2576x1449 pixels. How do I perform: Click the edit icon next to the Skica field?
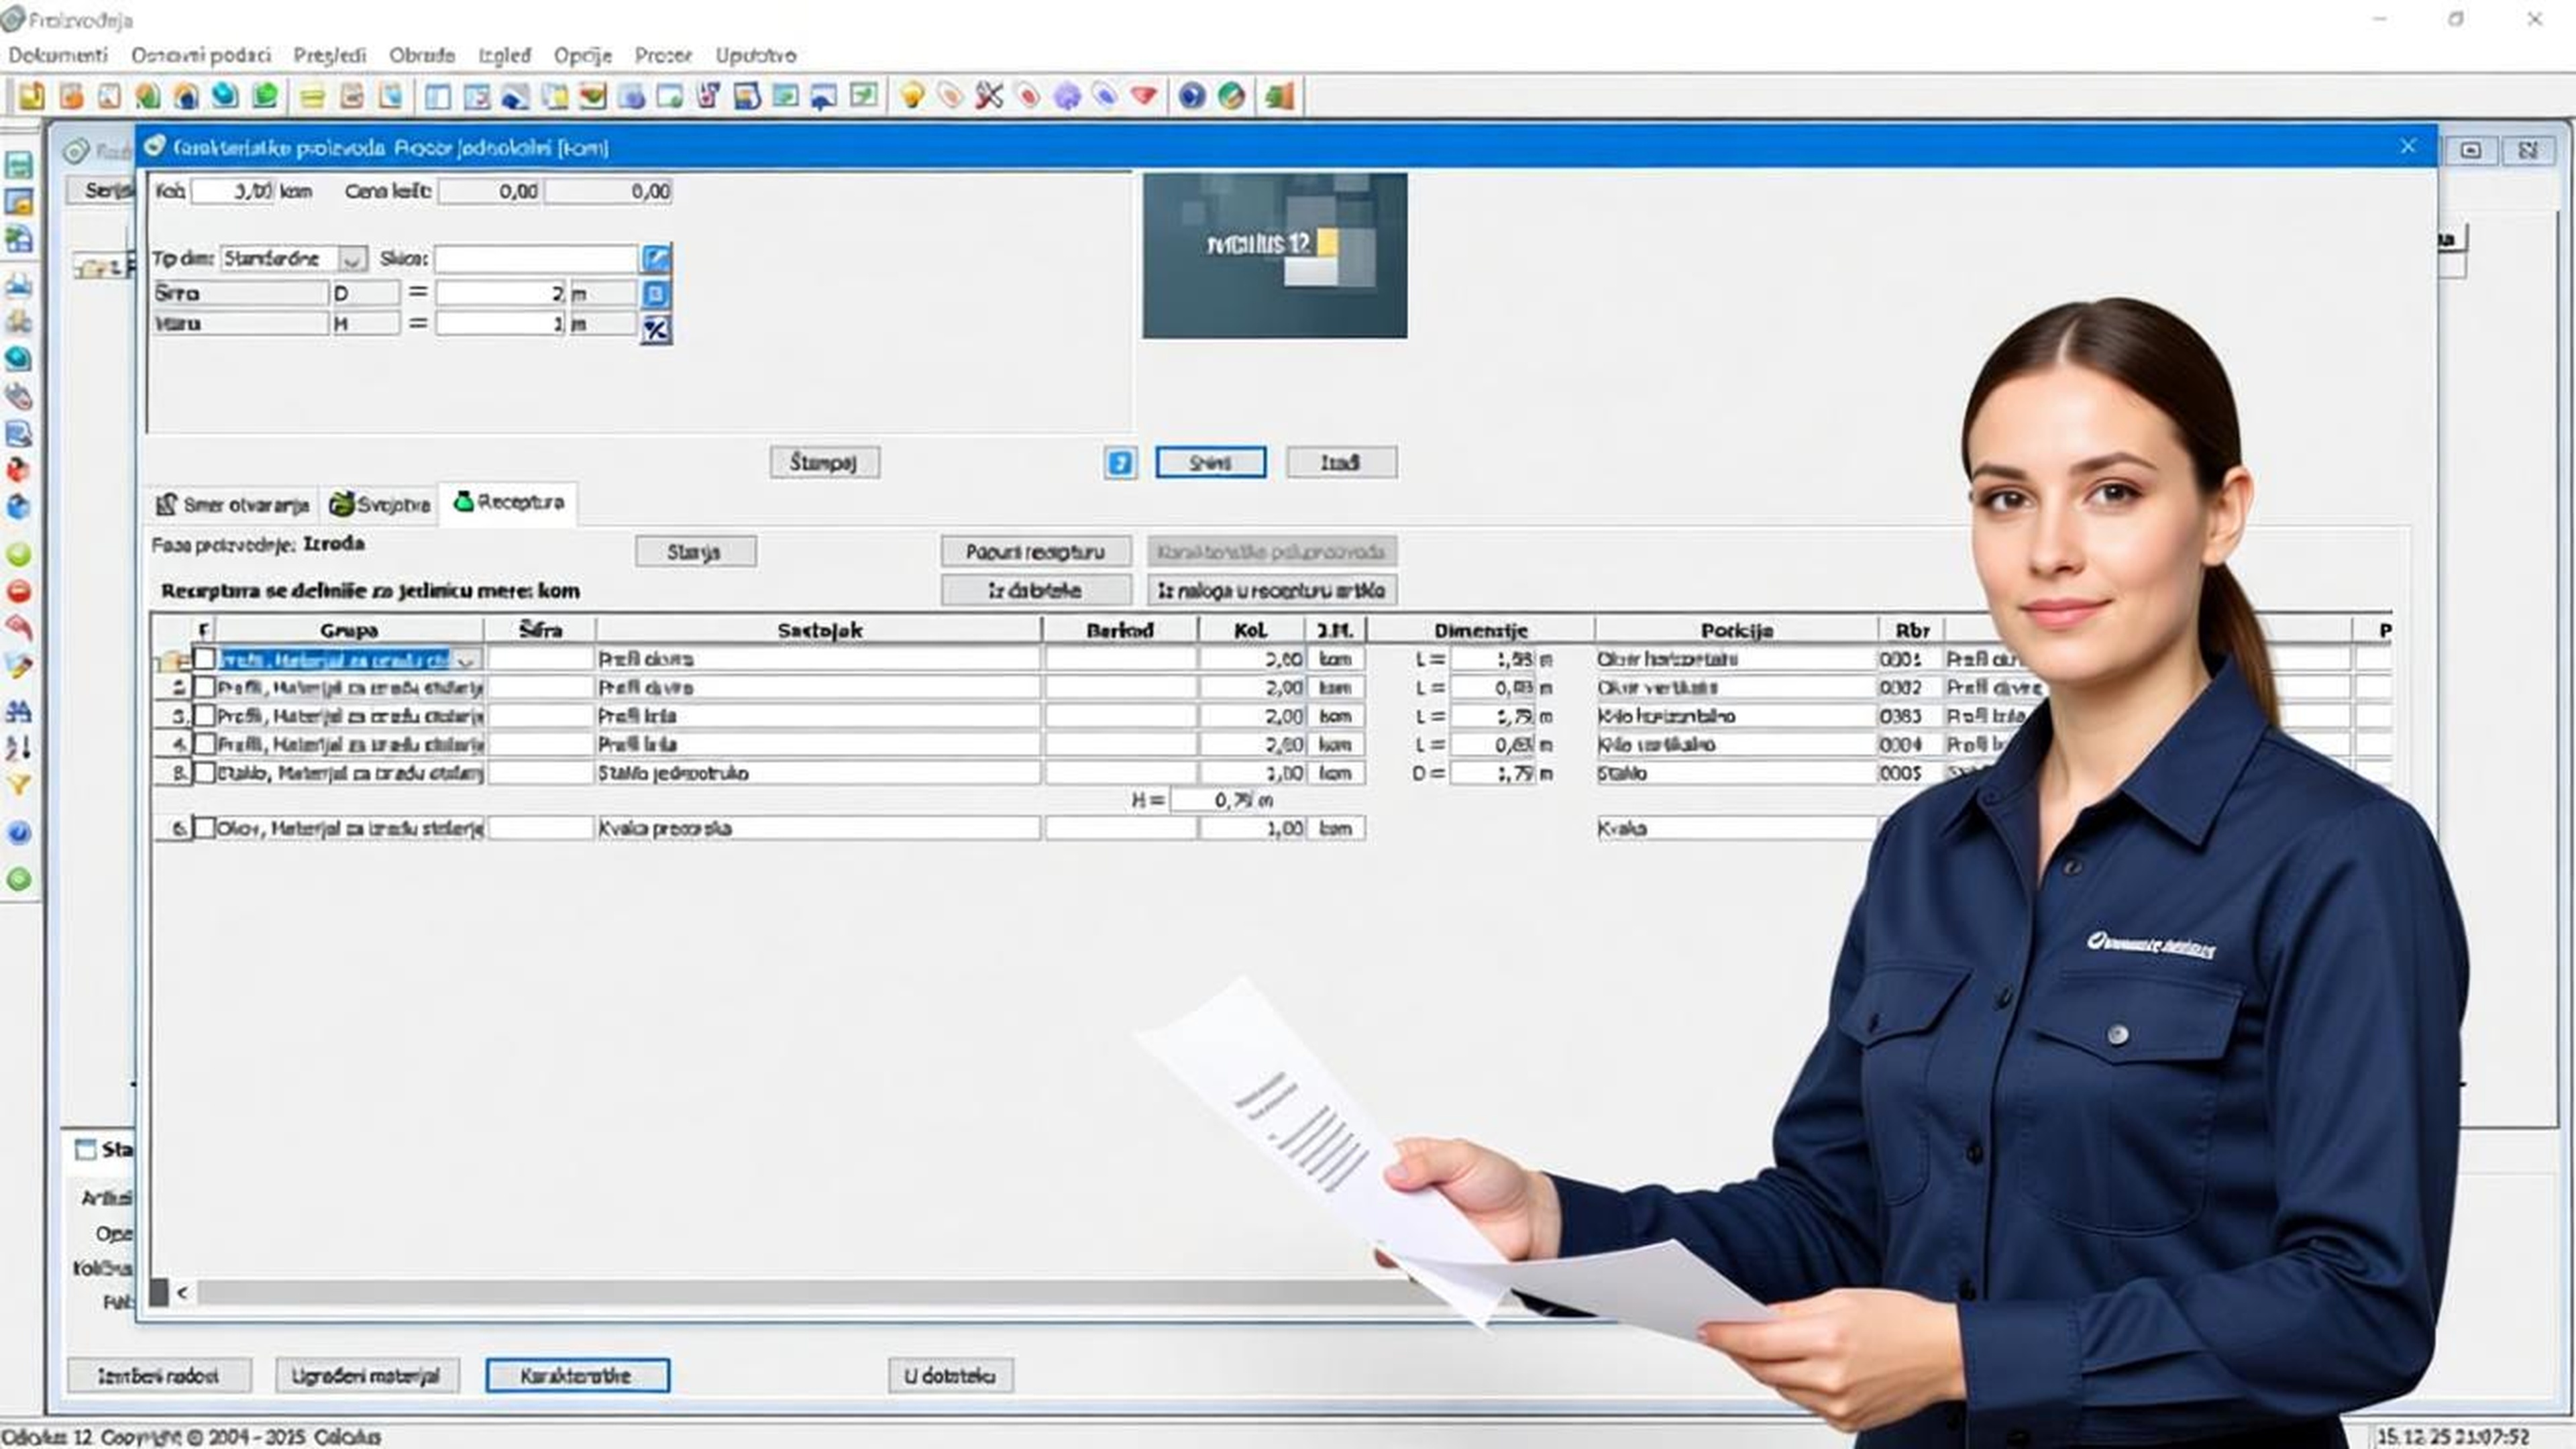pyautogui.click(x=656, y=259)
